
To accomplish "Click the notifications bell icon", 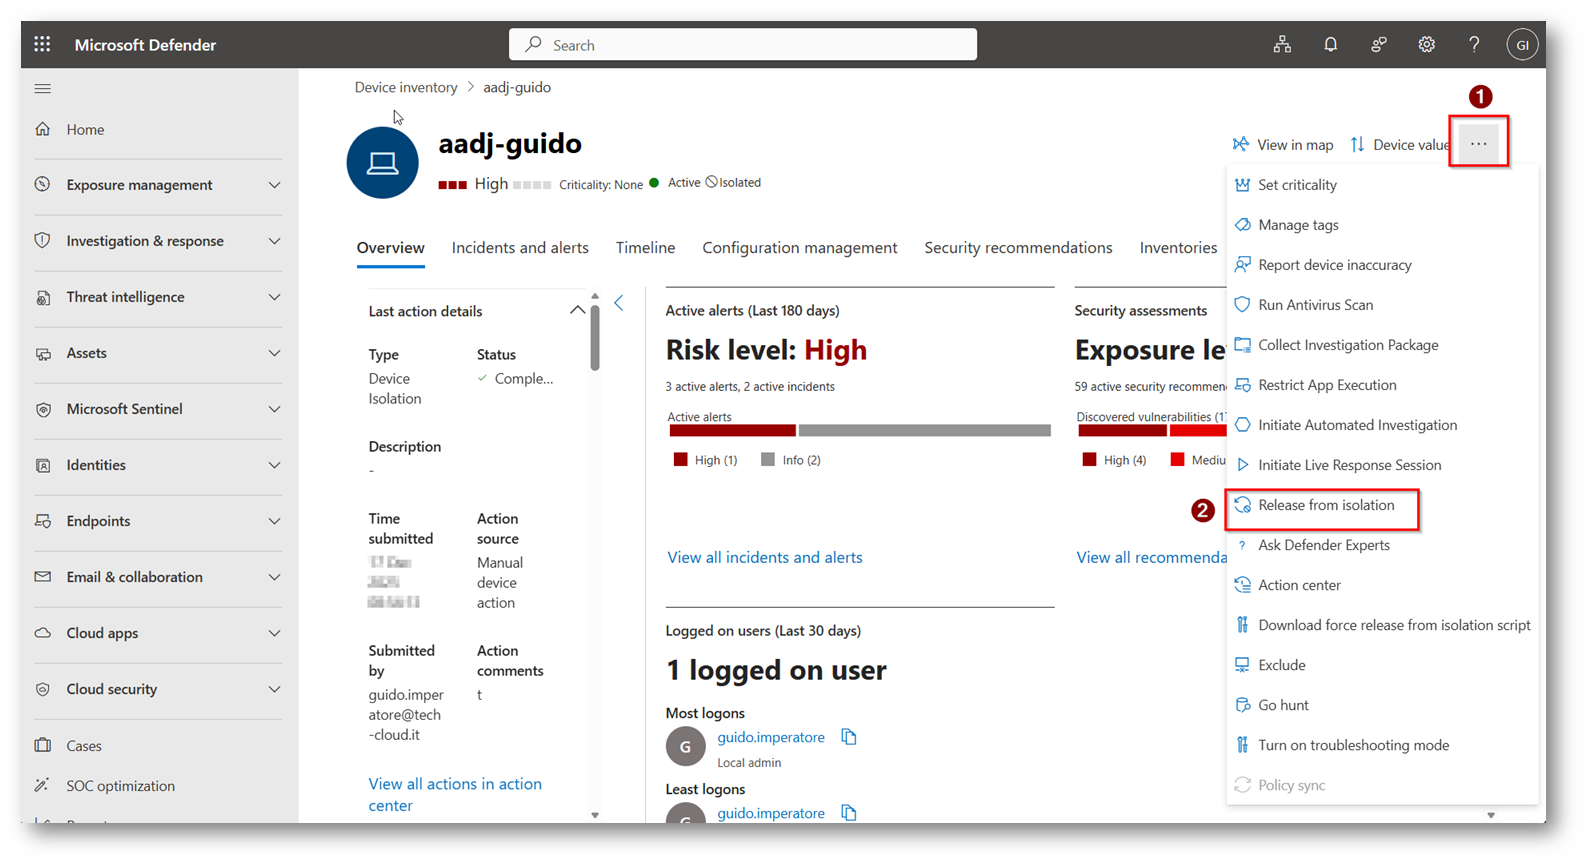I will [x=1330, y=44].
